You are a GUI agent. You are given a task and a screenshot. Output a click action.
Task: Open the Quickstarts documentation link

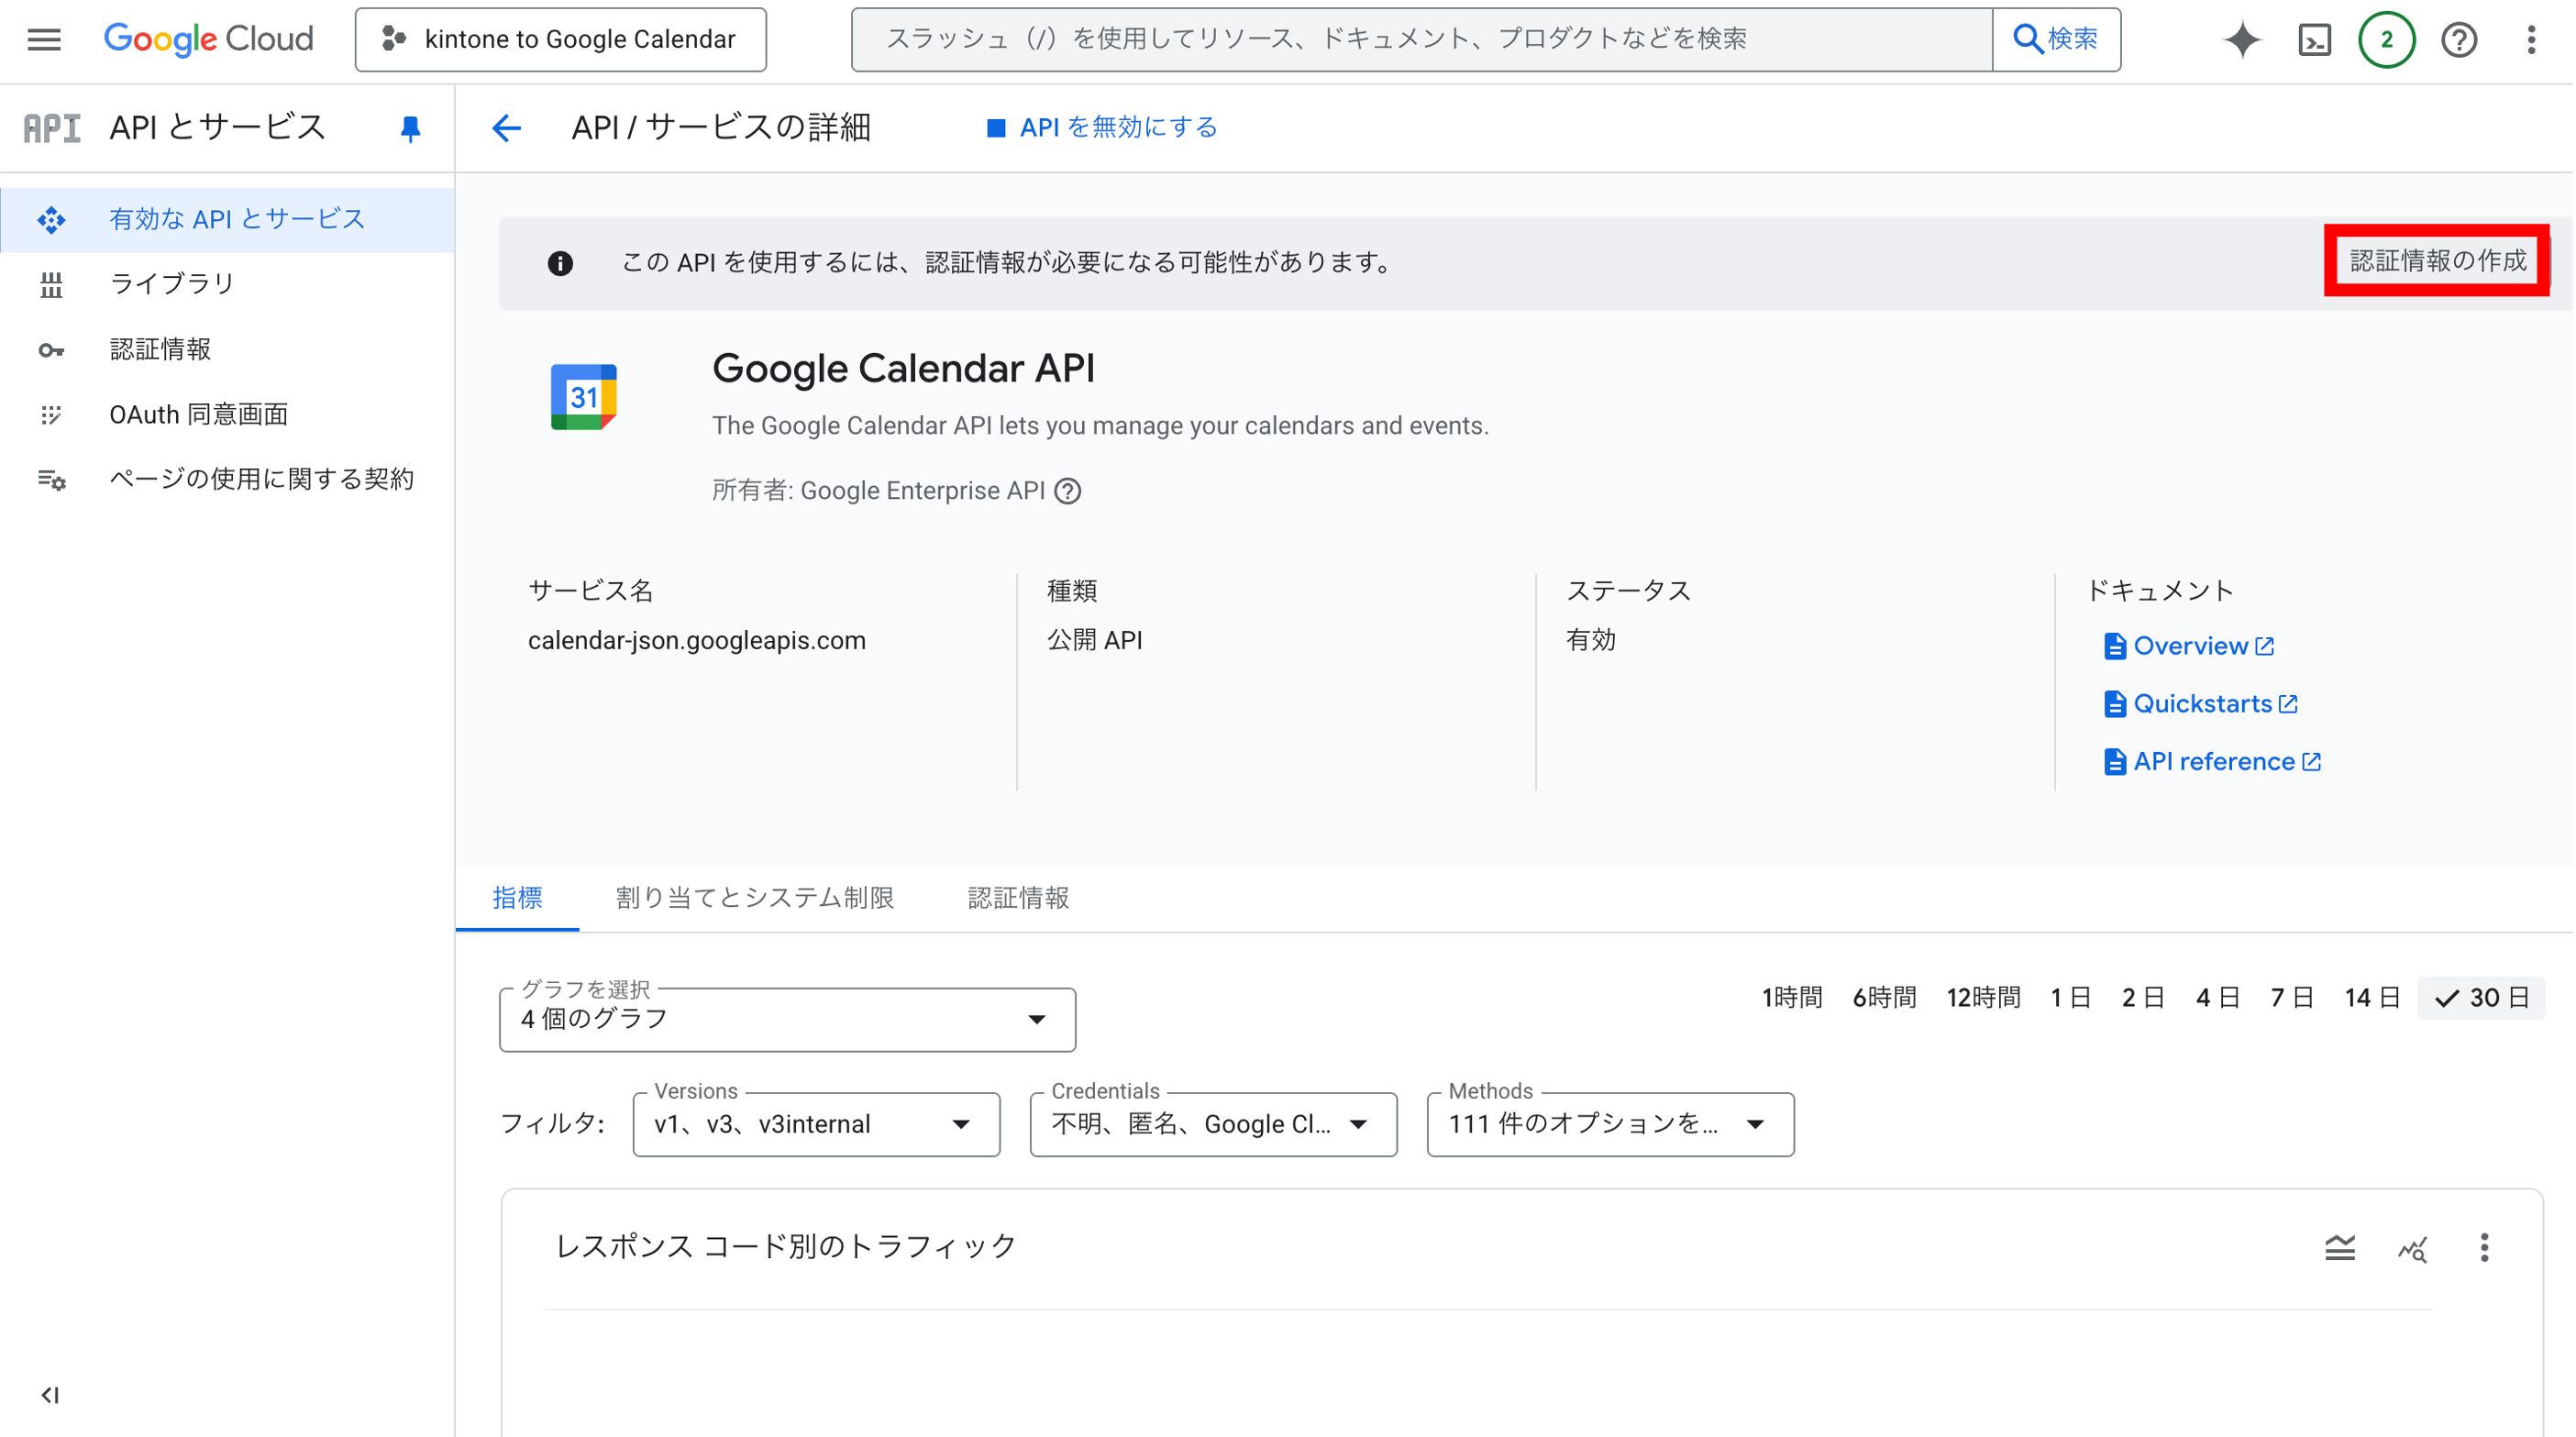click(2201, 704)
